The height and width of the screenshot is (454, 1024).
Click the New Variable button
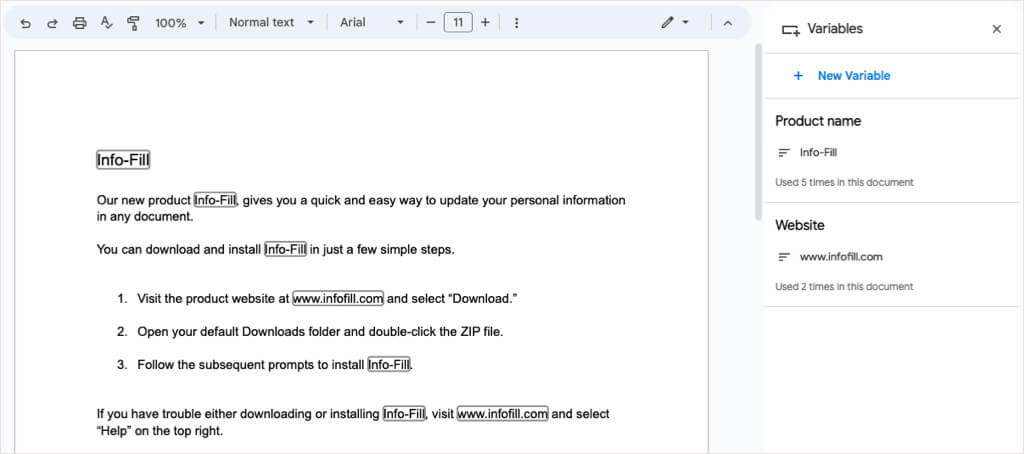tap(841, 76)
